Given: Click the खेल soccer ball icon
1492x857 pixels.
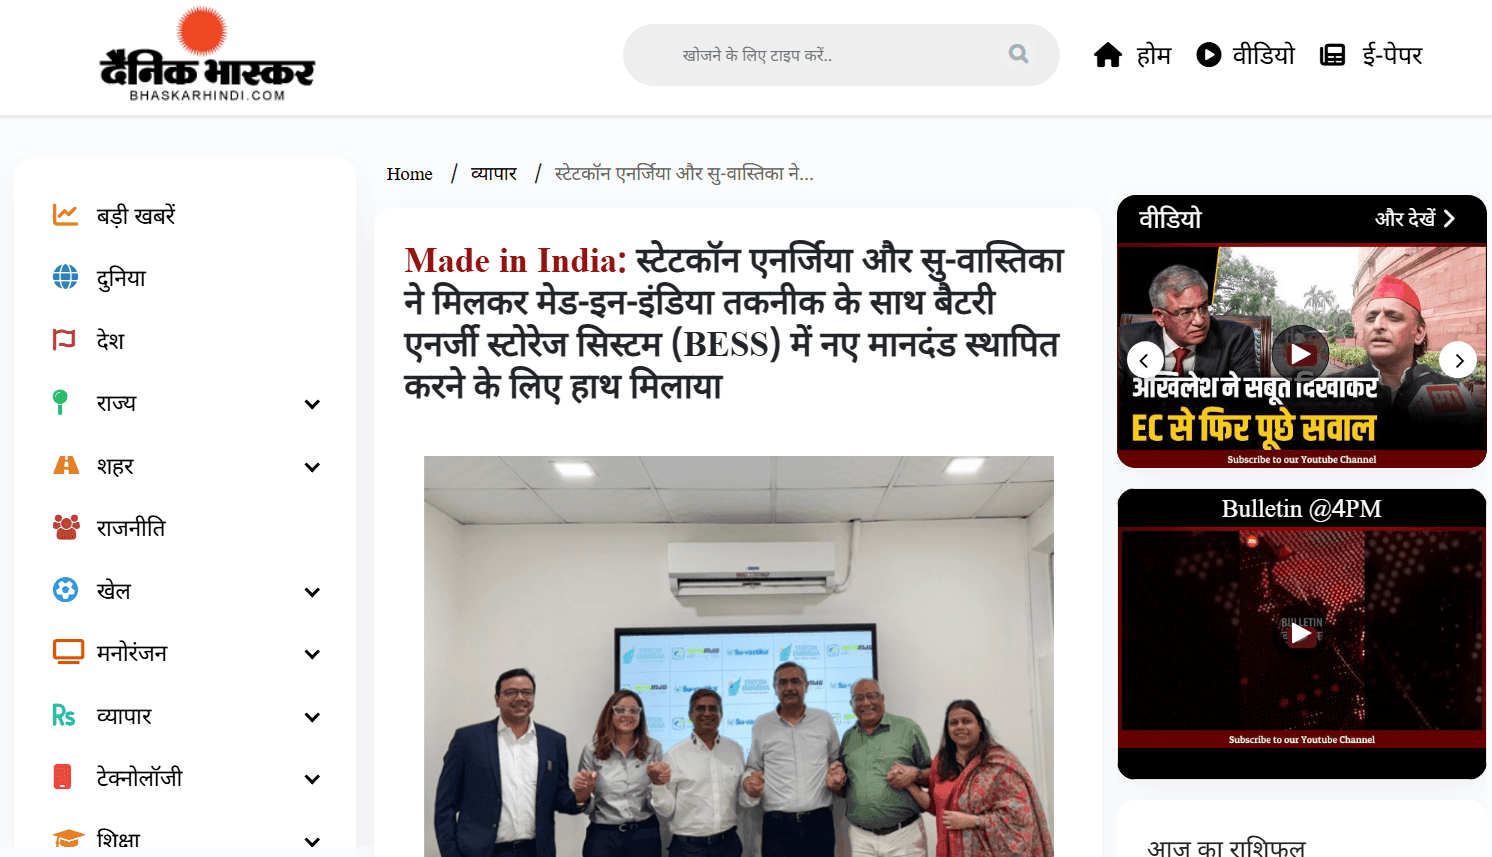Looking at the screenshot, I should pos(65,590).
